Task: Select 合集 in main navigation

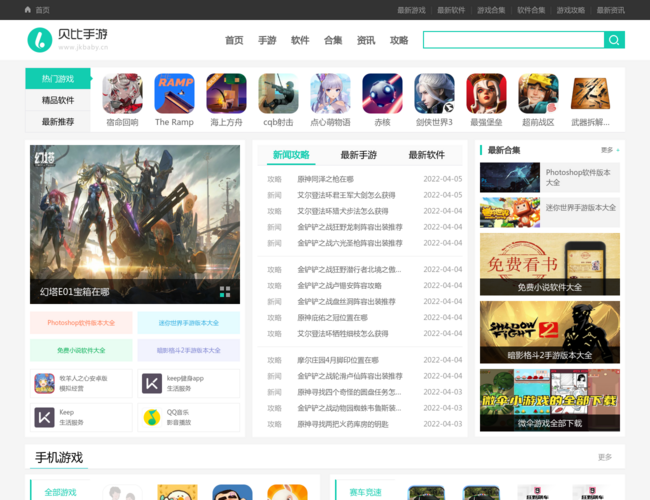Action: coord(333,40)
